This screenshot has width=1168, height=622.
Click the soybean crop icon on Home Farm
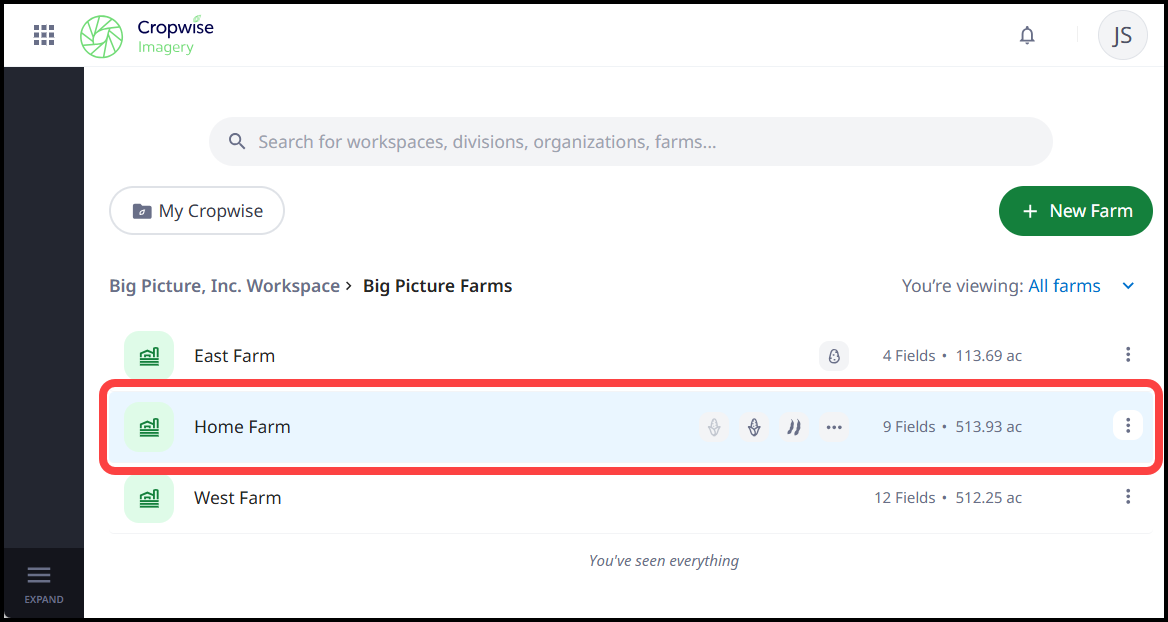coord(794,426)
